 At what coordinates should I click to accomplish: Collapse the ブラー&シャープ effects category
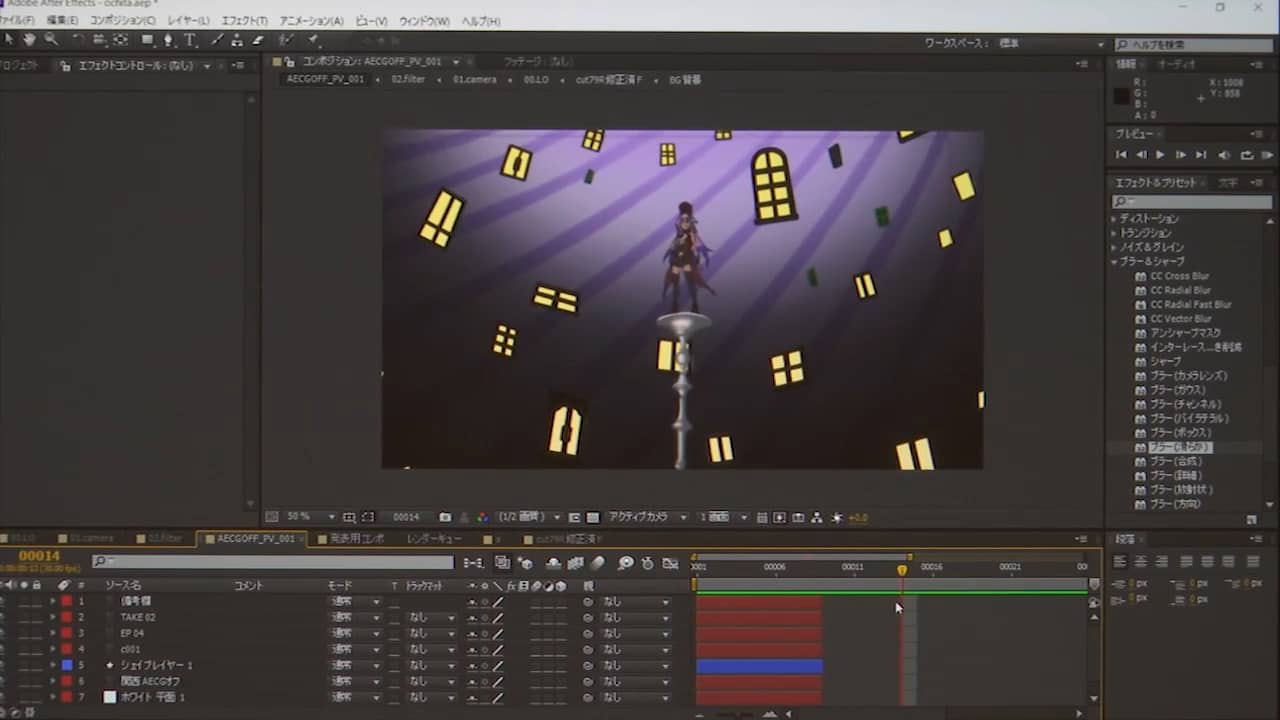[x=1114, y=262]
